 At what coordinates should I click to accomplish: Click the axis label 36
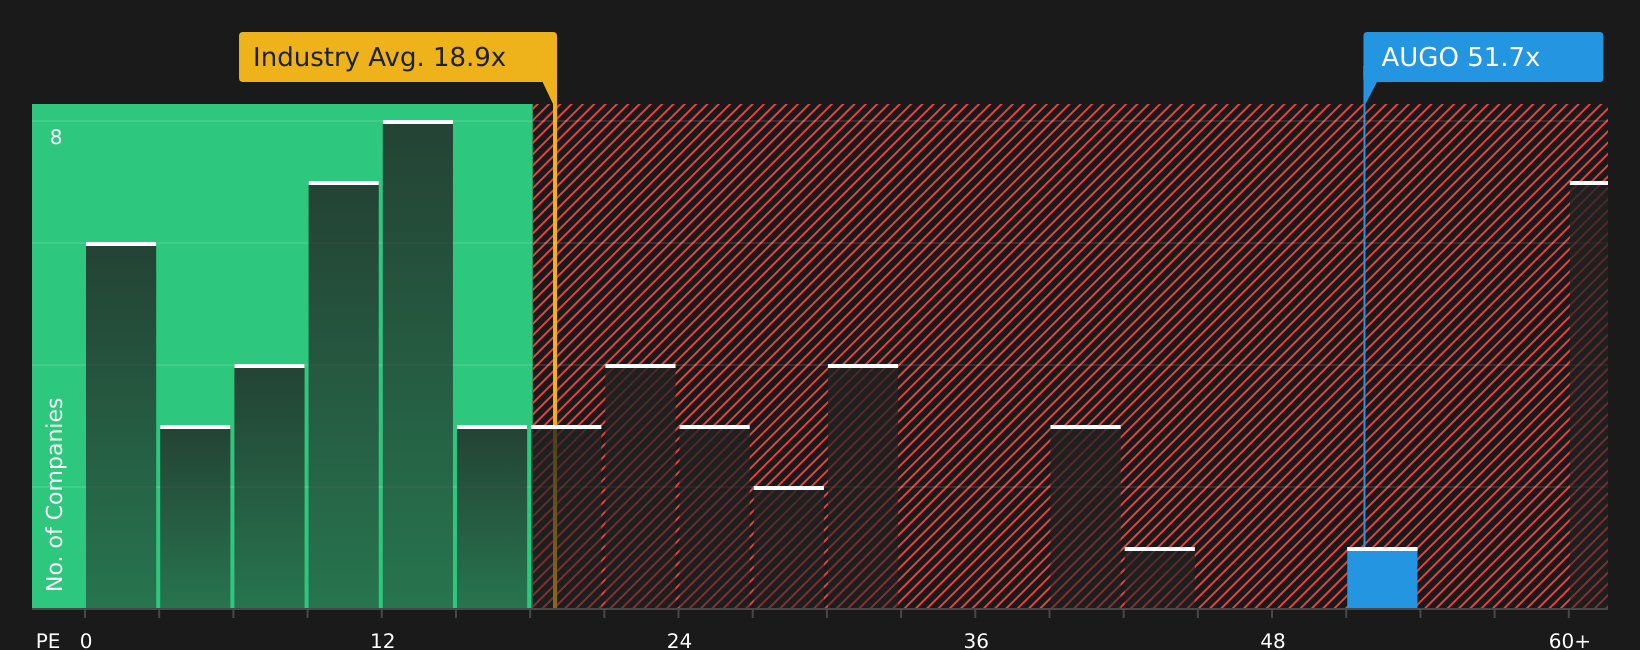pyautogui.click(x=976, y=641)
